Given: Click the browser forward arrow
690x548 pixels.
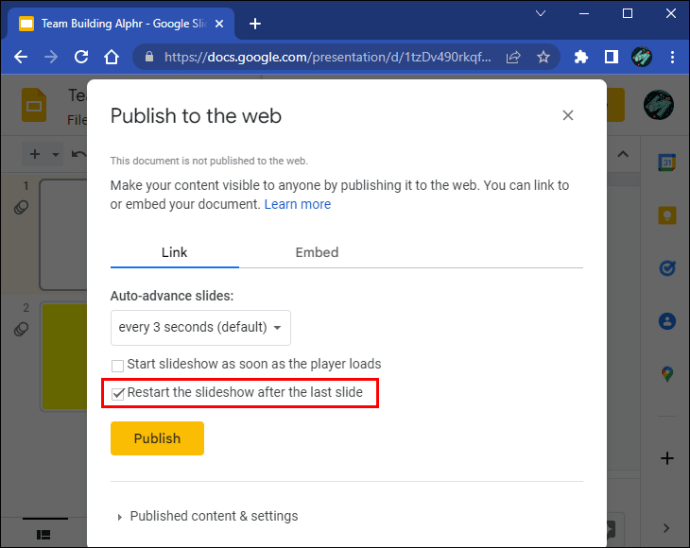Looking at the screenshot, I should (x=51, y=57).
